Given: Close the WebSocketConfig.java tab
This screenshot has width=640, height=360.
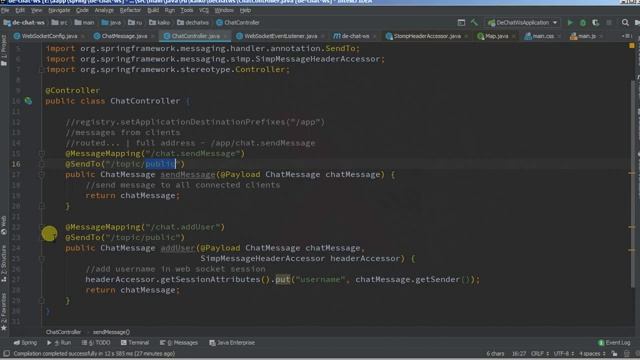Looking at the screenshot, I should [x=83, y=36].
